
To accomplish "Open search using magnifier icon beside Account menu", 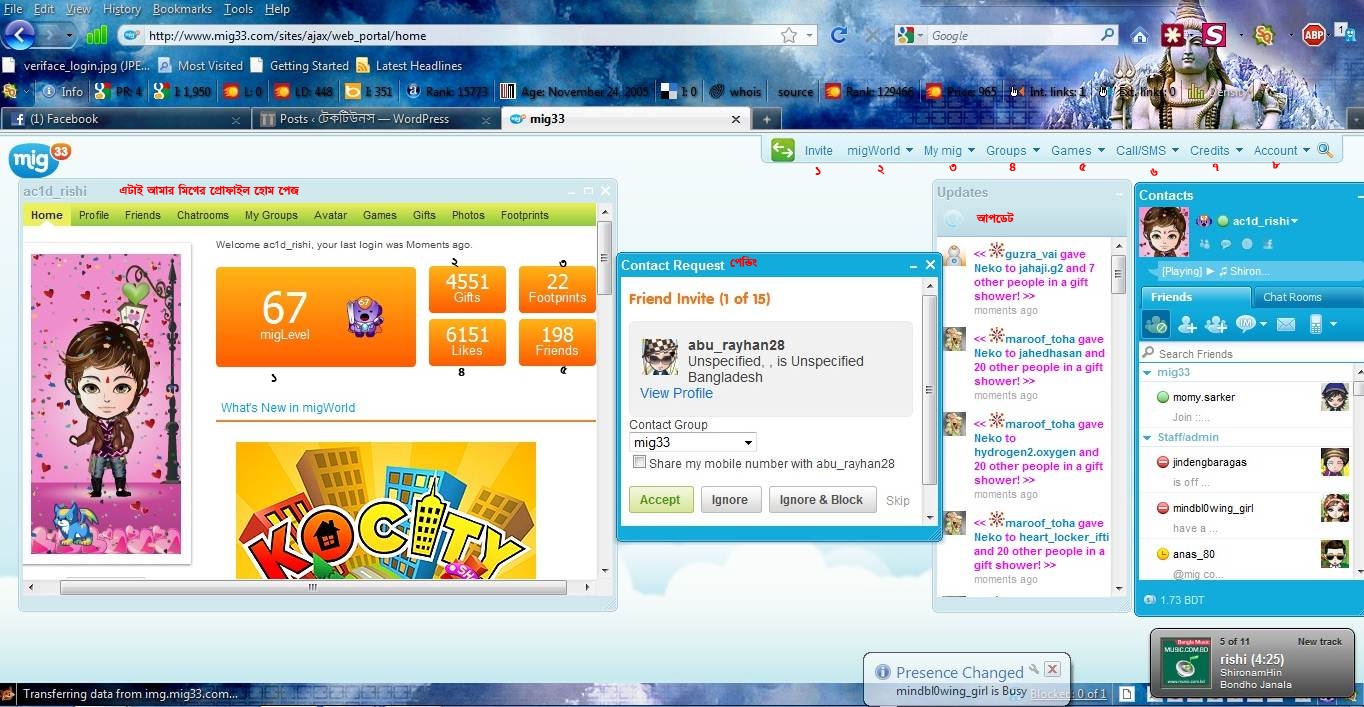I will (x=1324, y=149).
